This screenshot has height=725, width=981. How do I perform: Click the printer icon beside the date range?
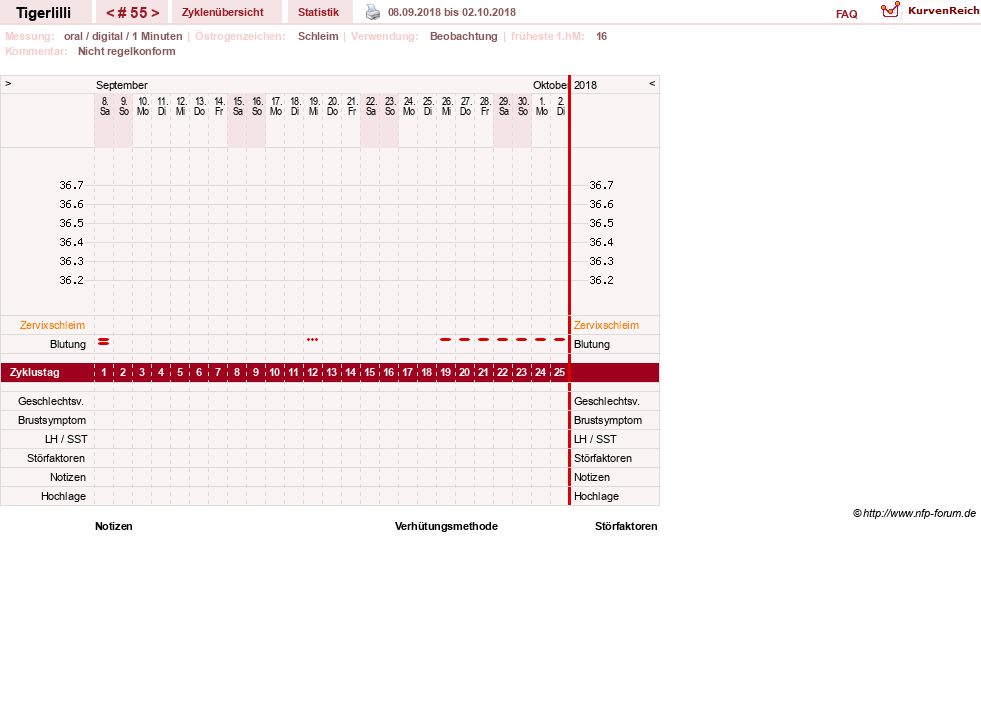(373, 12)
